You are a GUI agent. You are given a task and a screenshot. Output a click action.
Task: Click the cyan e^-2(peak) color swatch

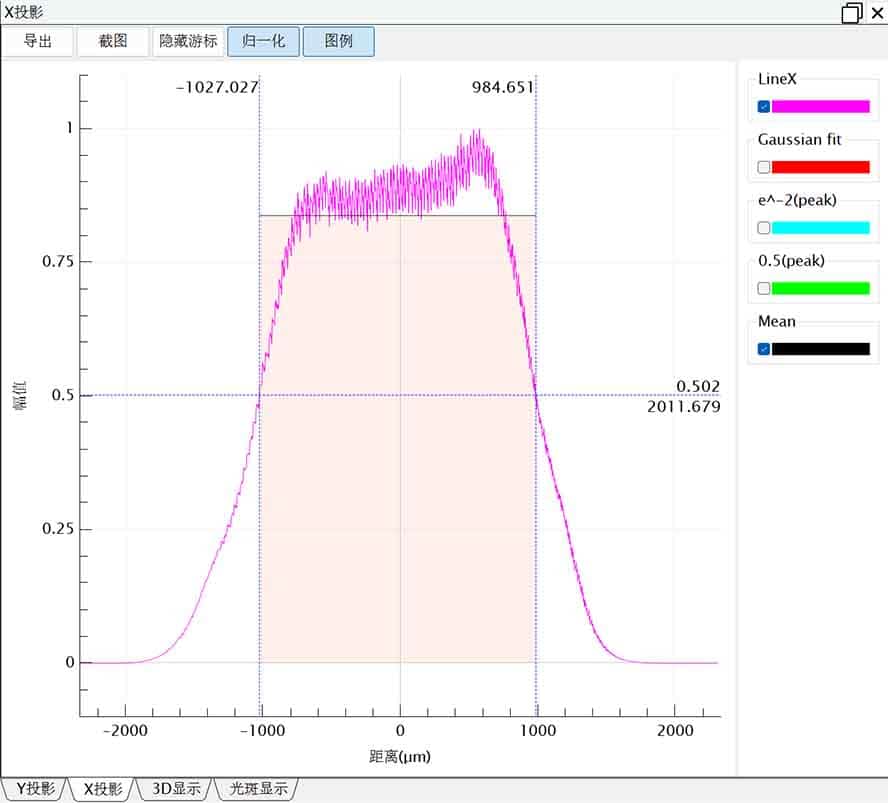pyautogui.click(x=820, y=228)
